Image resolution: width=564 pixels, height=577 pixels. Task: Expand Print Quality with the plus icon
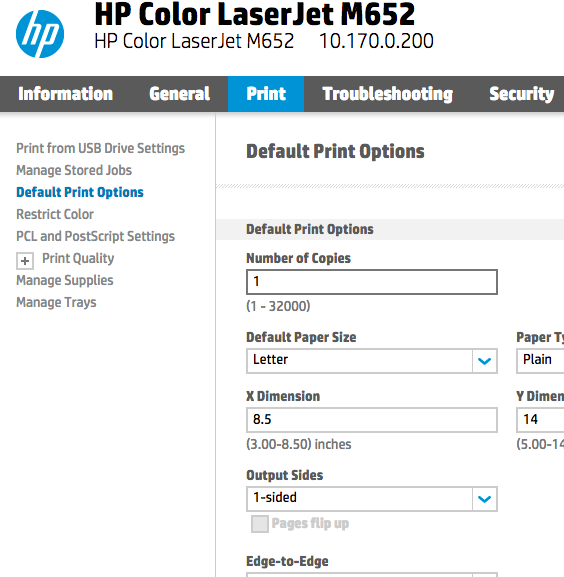25,261
